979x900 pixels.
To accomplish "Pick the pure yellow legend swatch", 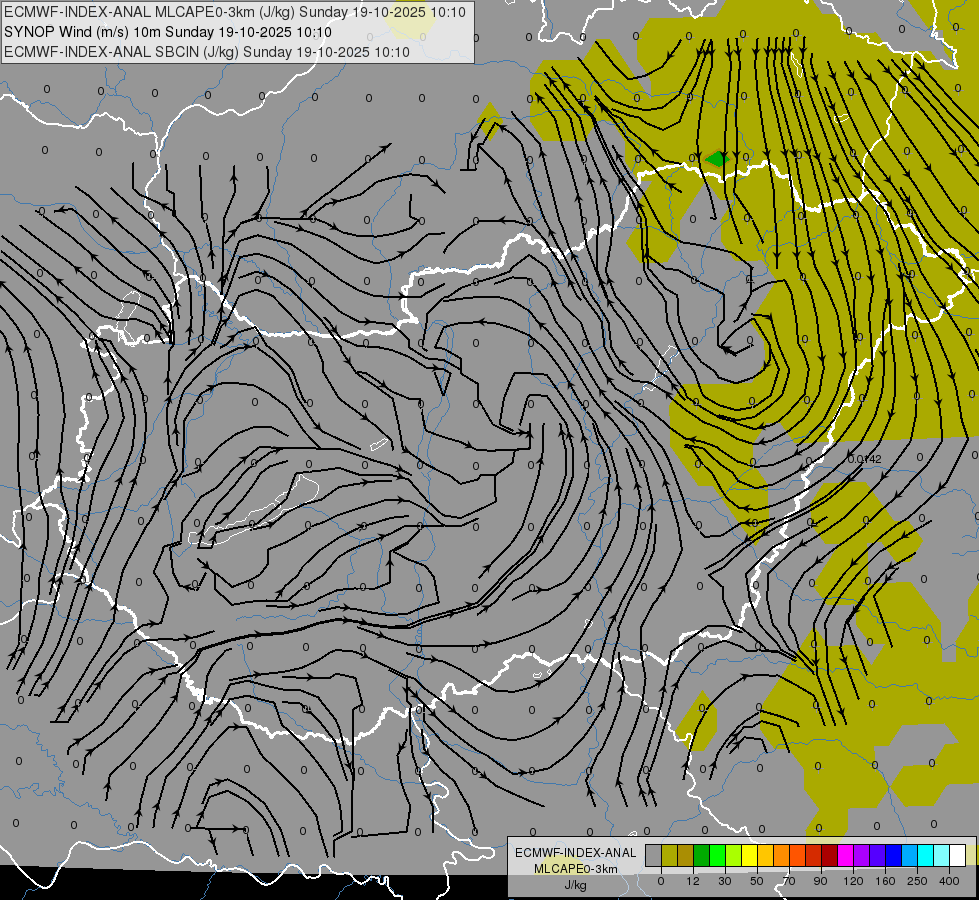I will 750,855.
